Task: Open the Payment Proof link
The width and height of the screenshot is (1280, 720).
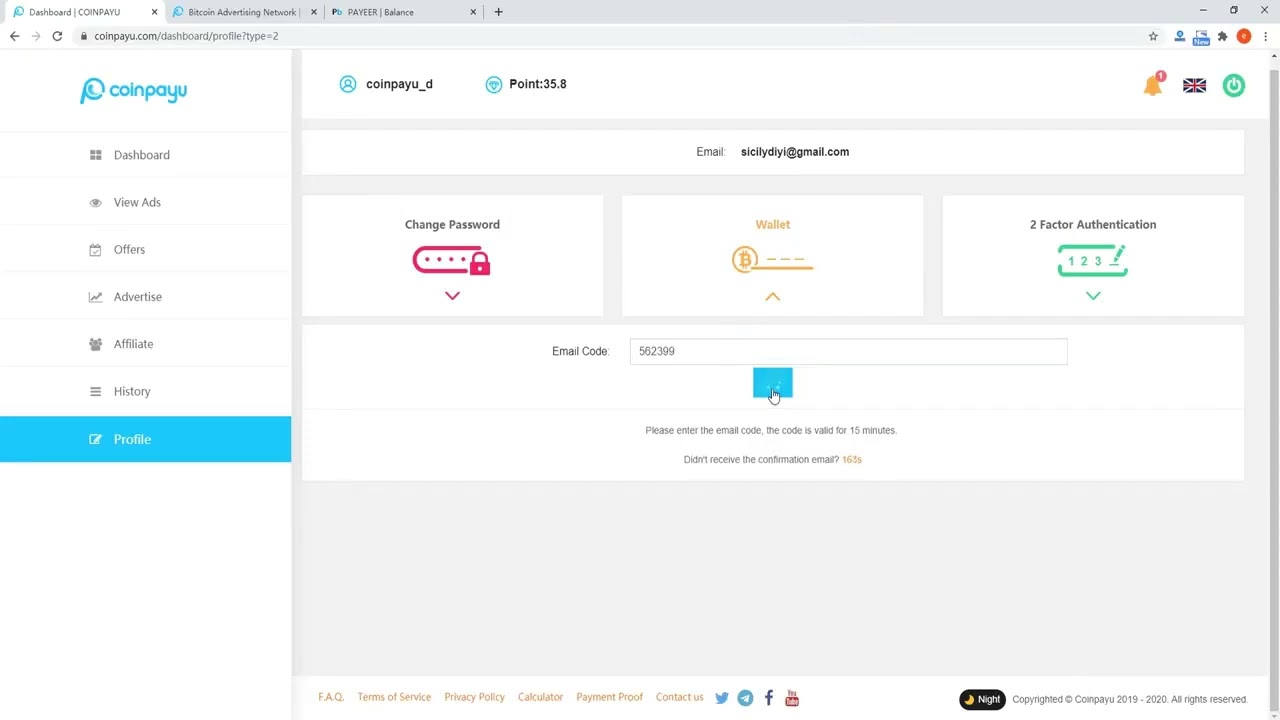Action: (x=609, y=697)
